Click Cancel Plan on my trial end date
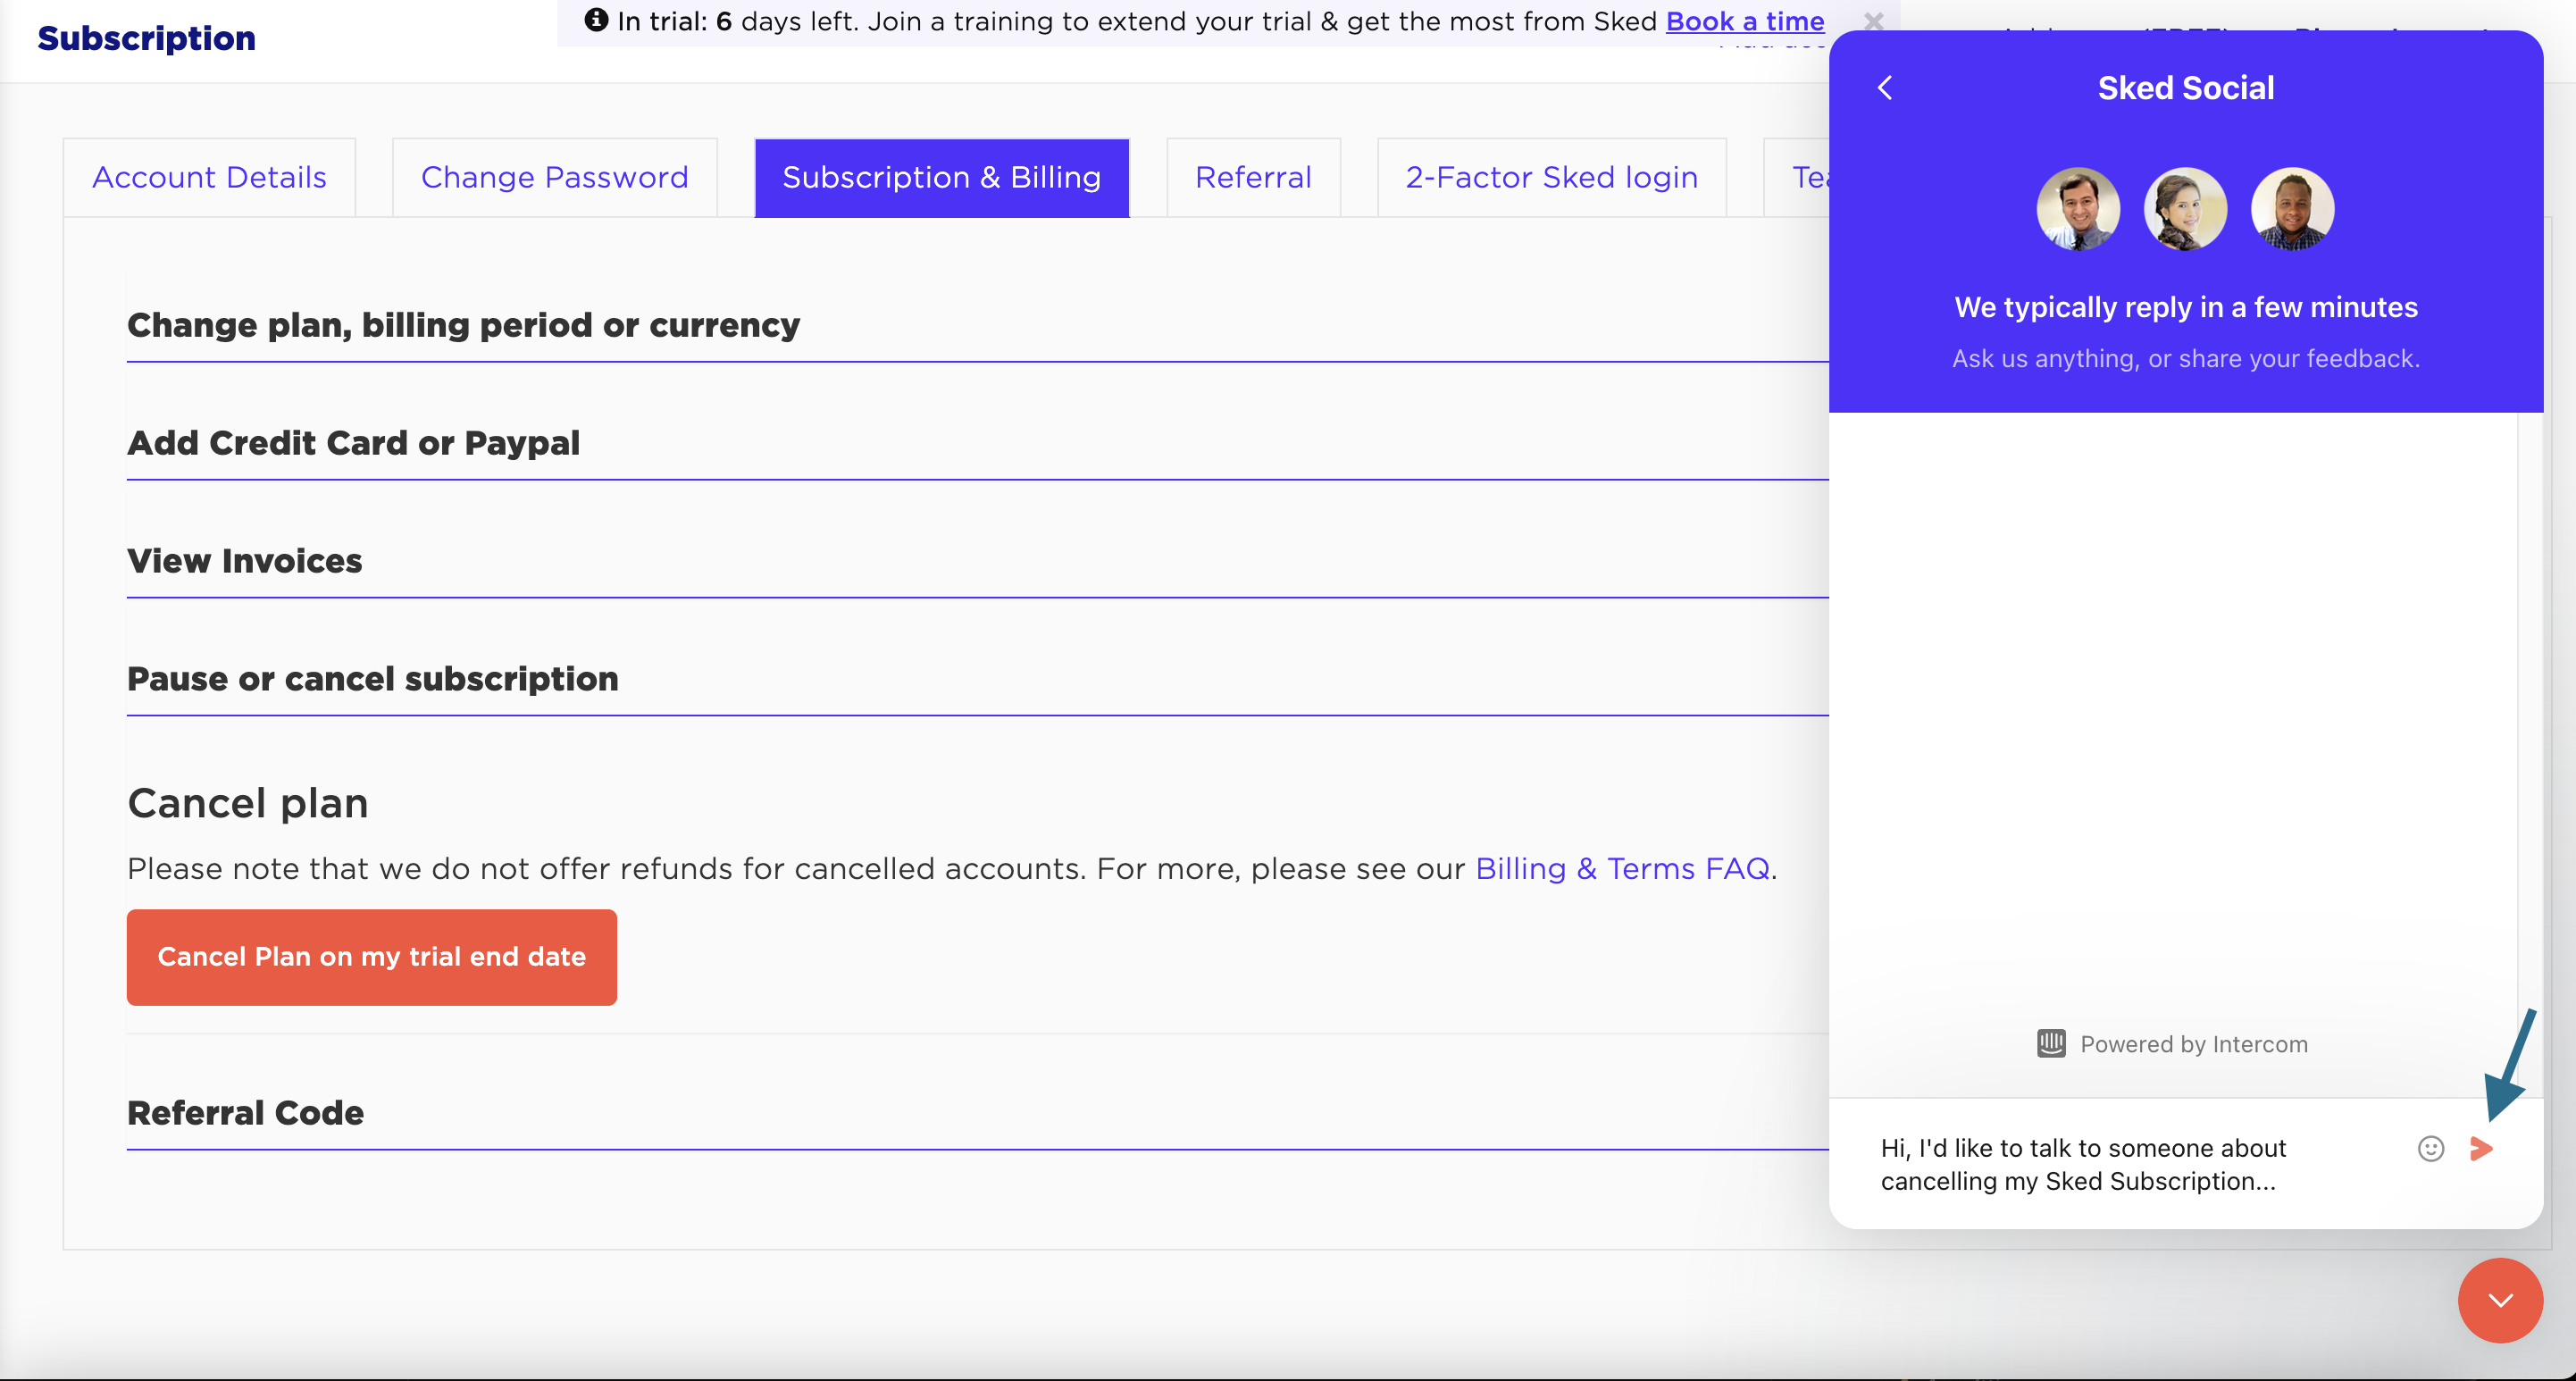This screenshot has width=2576, height=1381. click(x=371, y=957)
